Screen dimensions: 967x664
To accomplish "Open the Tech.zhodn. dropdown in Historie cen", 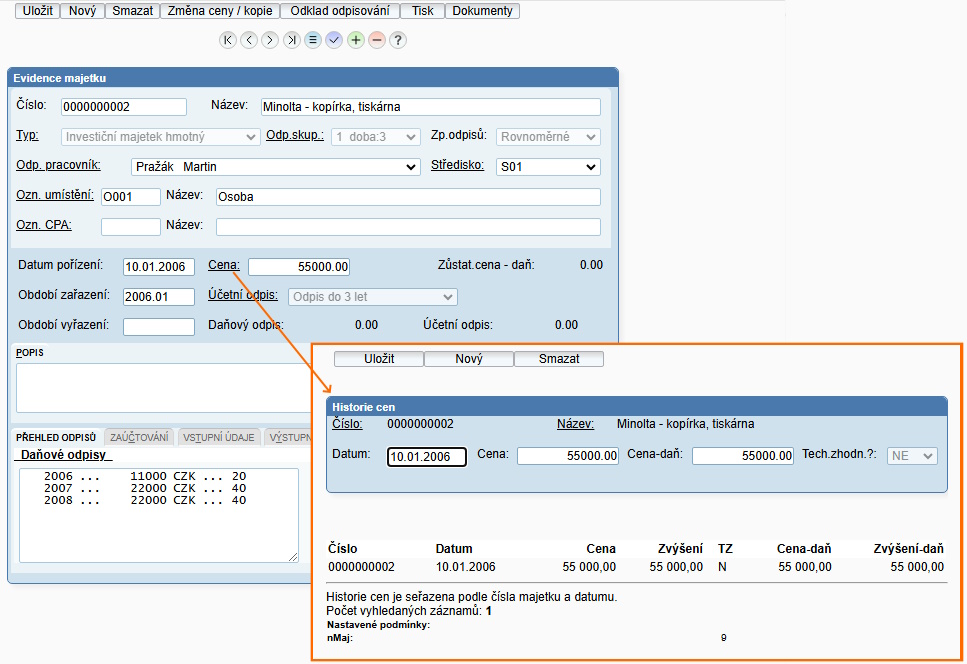I will pyautogui.click(x=912, y=455).
